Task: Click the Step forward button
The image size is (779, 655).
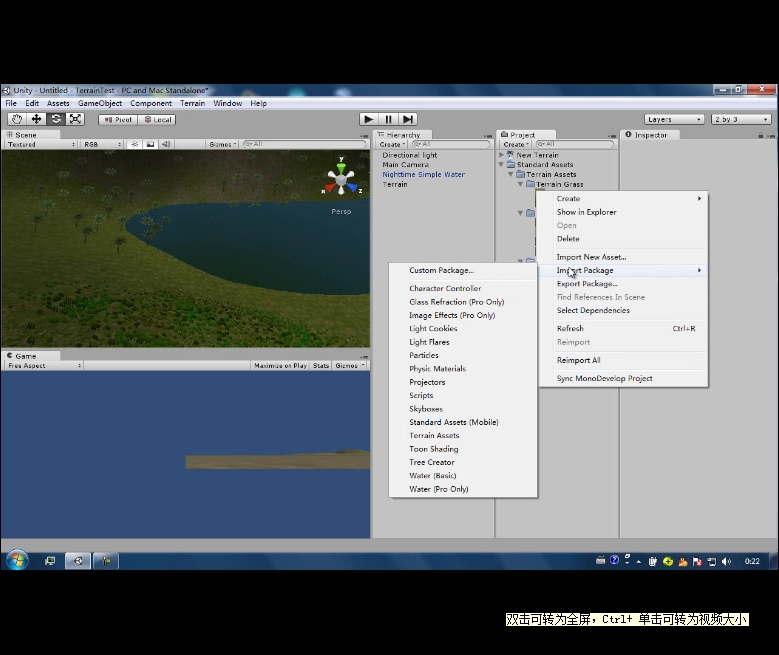Action: [x=407, y=119]
